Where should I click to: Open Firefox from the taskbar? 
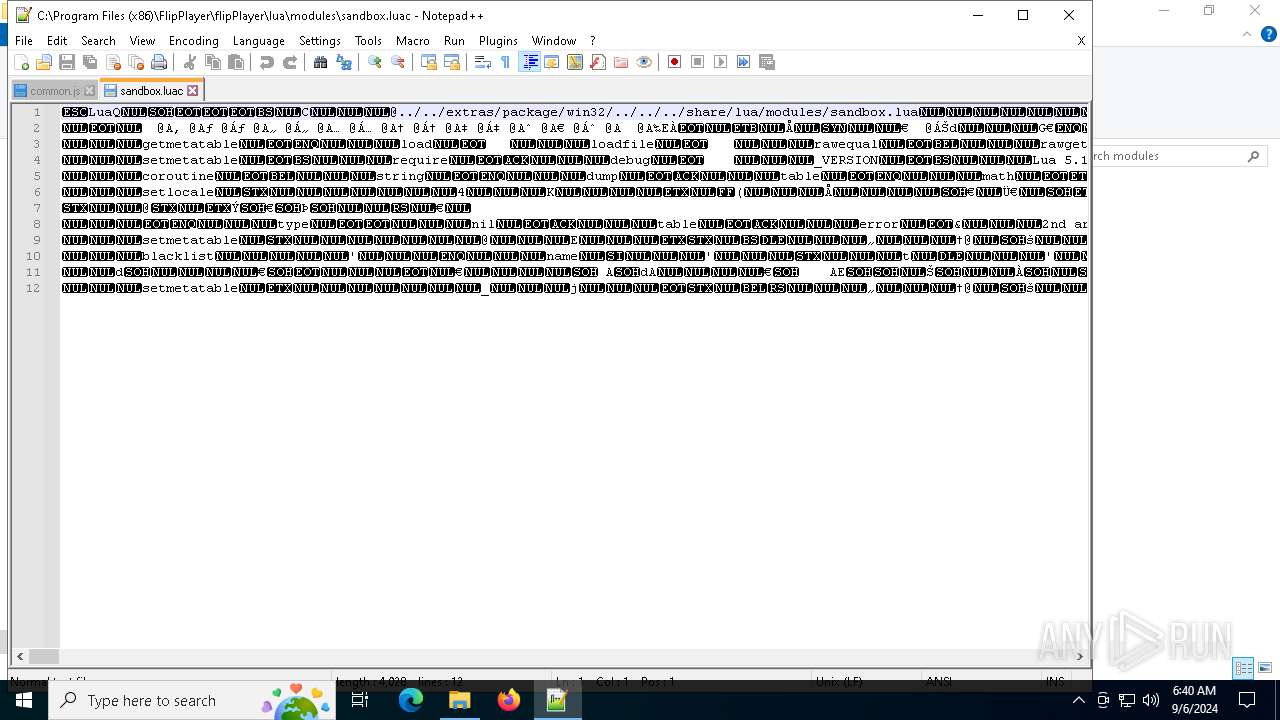tap(508, 700)
